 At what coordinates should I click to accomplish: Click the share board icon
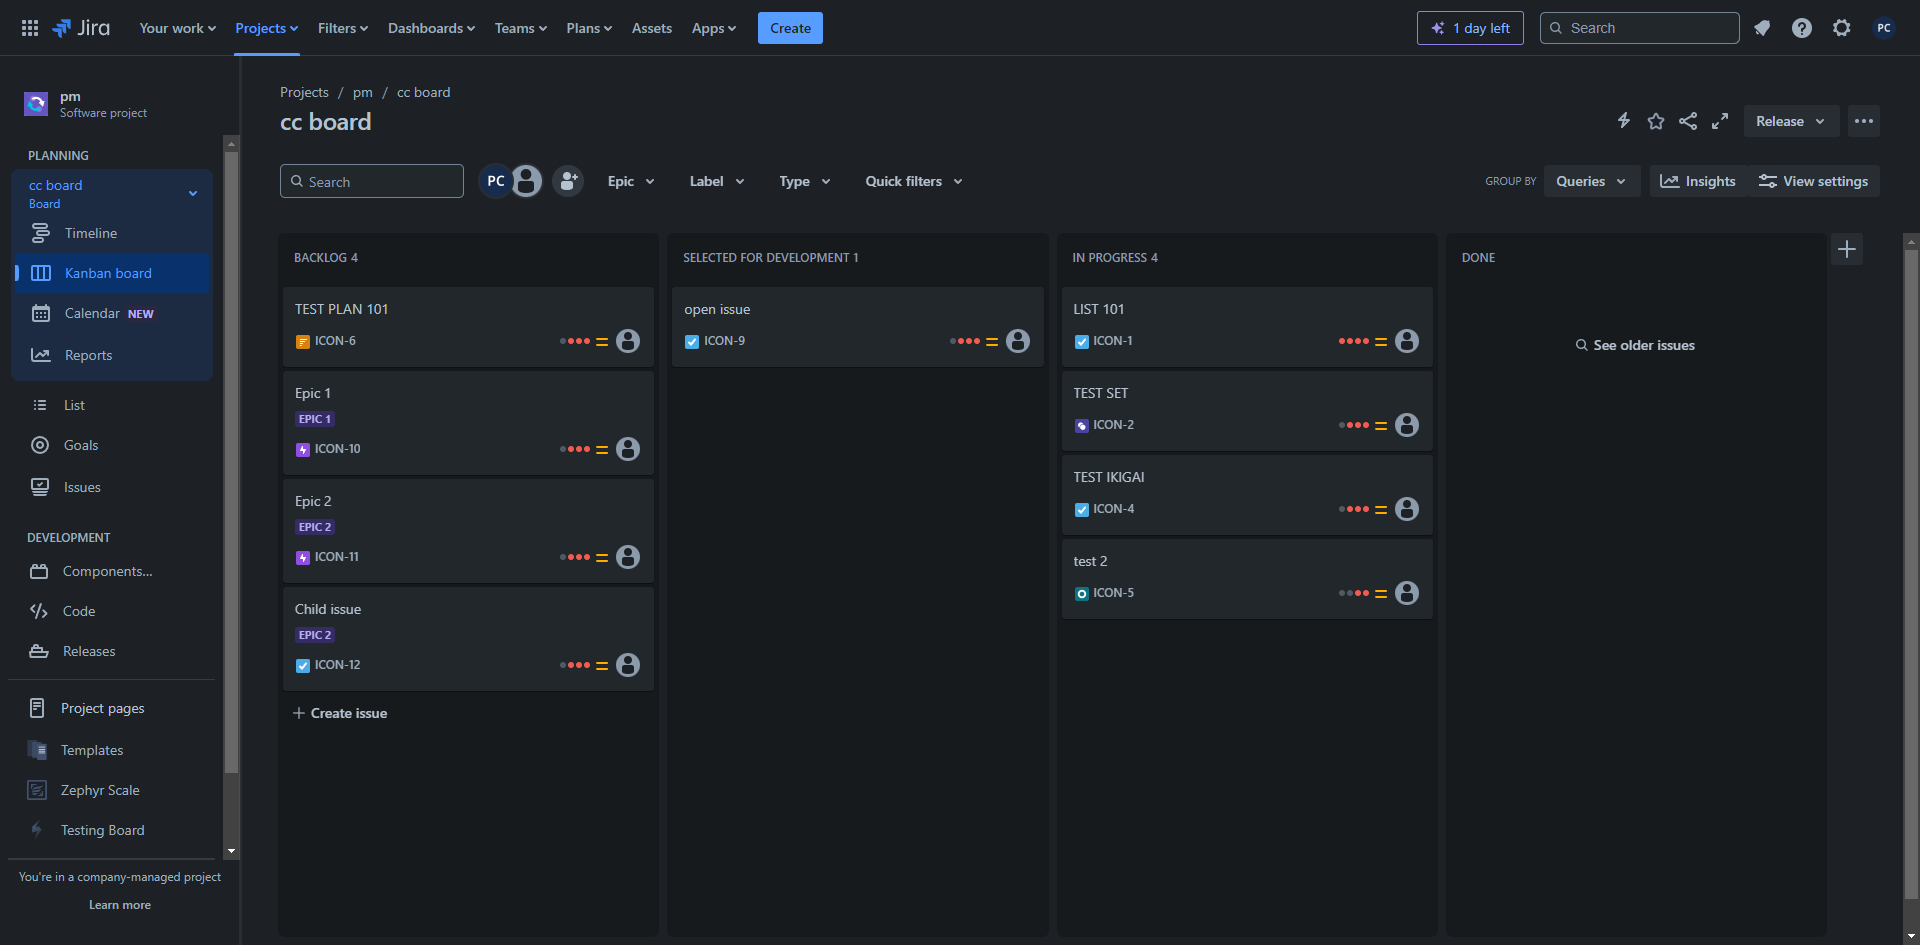point(1688,121)
